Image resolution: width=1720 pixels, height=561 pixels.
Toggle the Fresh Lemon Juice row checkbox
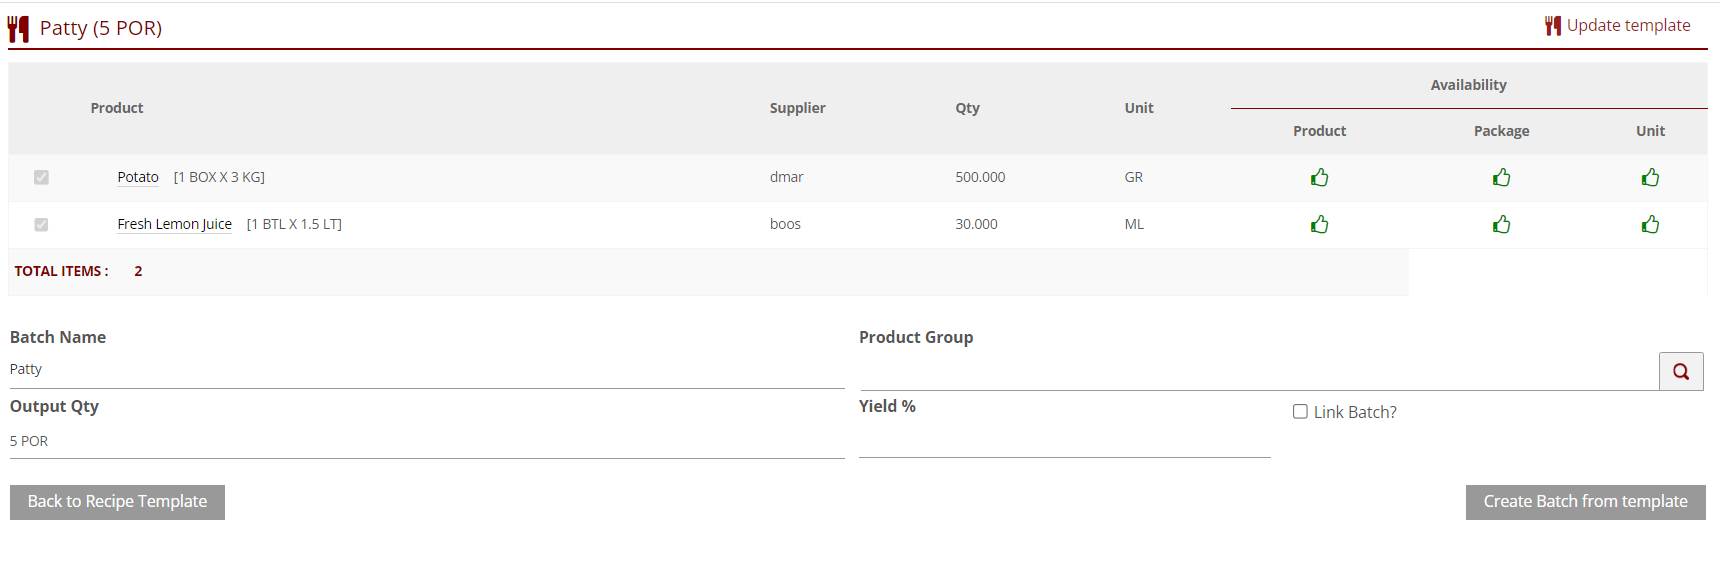tap(41, 224)
